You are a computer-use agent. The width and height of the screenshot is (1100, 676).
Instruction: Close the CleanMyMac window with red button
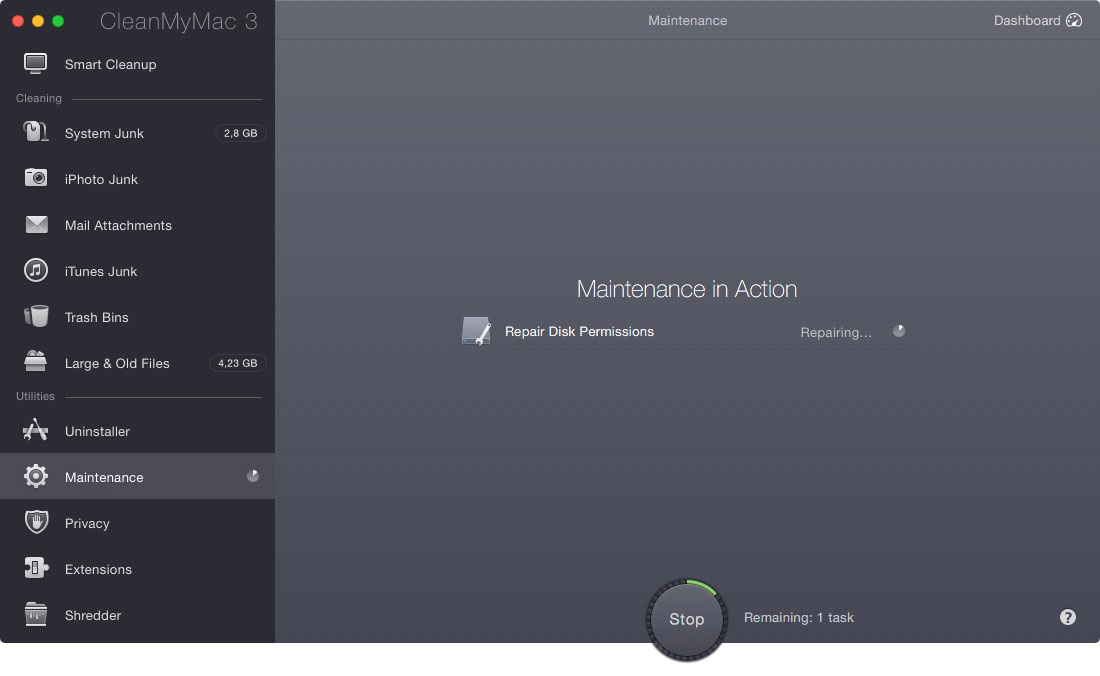pos(18,21)
